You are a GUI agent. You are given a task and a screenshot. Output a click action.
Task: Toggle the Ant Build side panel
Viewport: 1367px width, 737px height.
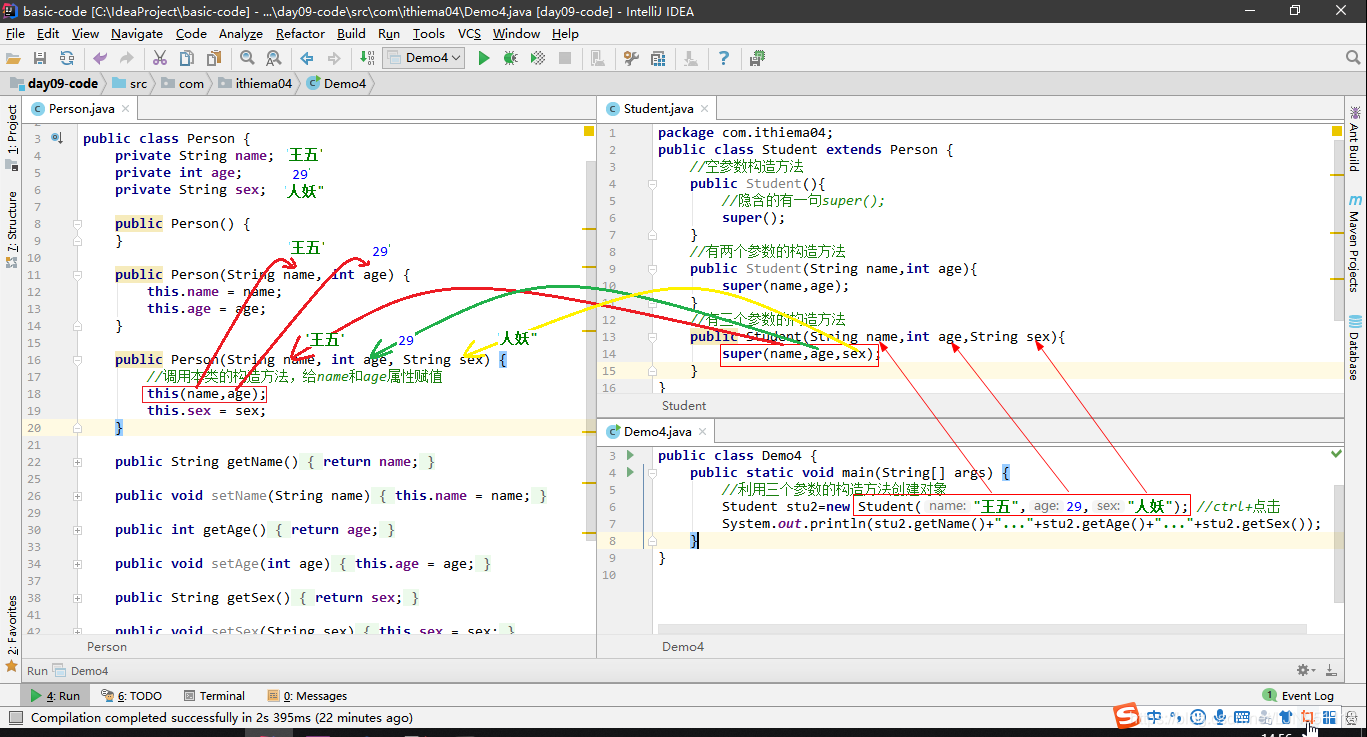pos(1354,138)
